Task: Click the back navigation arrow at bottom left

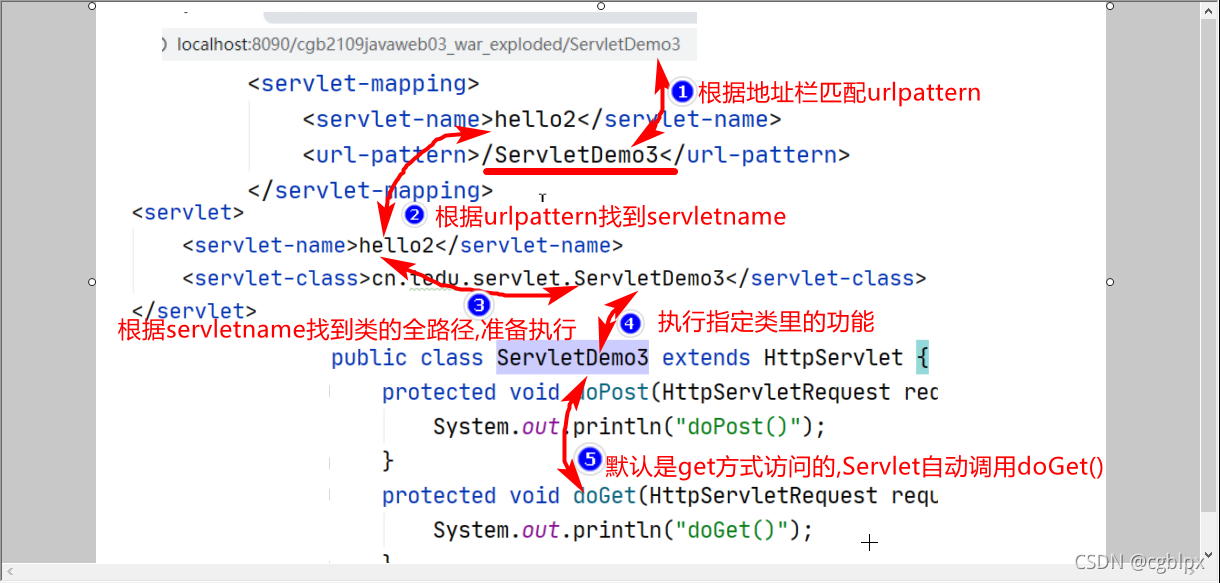Action: tap(10, 570)
